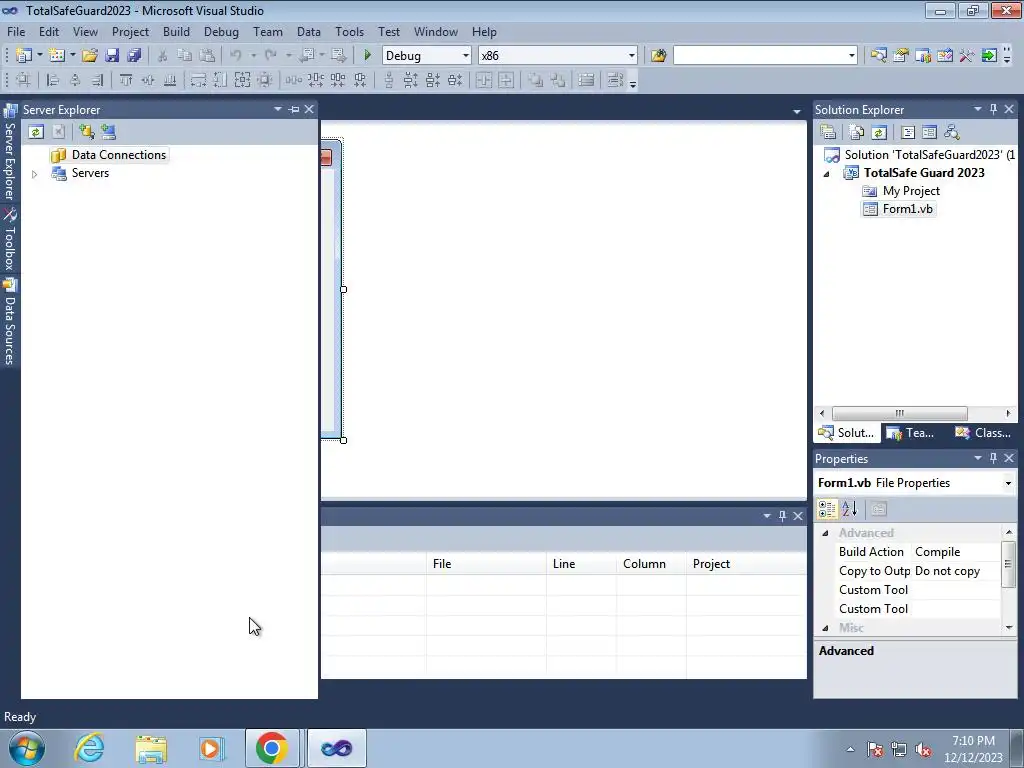Screen dimensions: 1024x768
Task: Open Chrome from the Windows taskbar
Action: click(272, 748)
